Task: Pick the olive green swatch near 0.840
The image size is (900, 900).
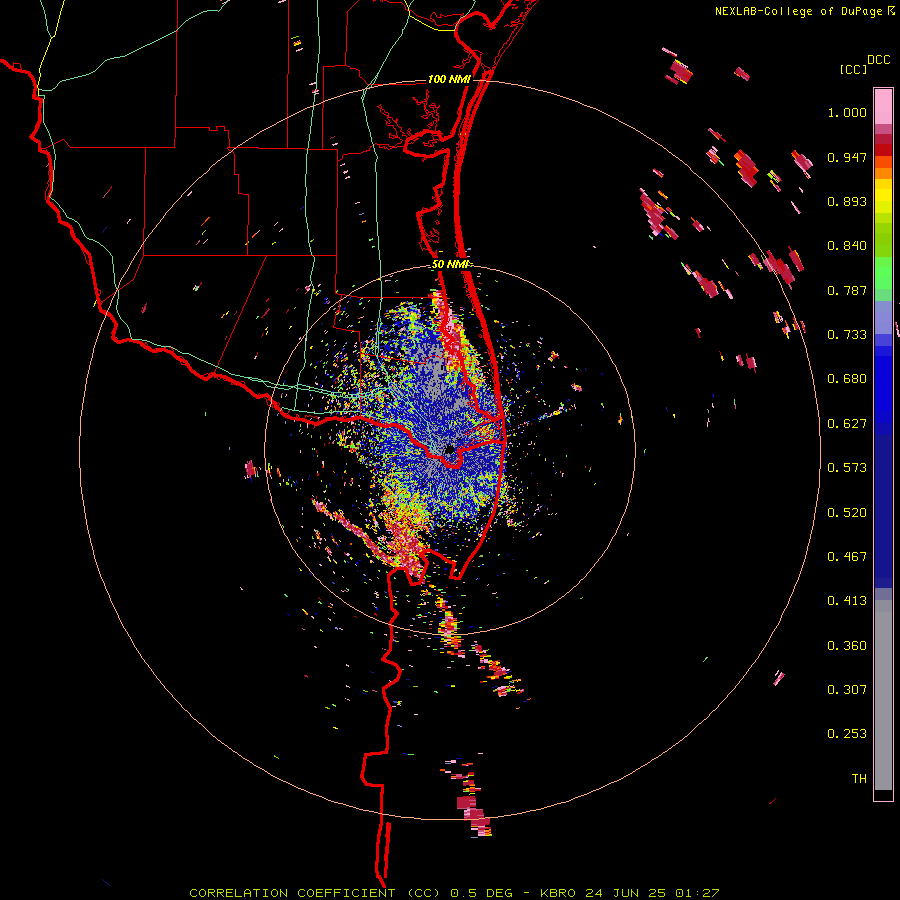Action: (883, 240)
